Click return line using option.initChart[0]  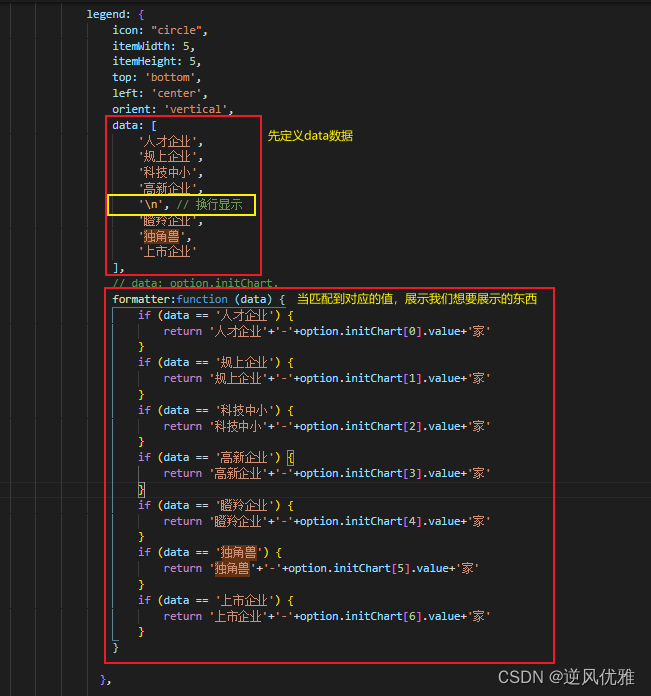[x=327, y=332]
